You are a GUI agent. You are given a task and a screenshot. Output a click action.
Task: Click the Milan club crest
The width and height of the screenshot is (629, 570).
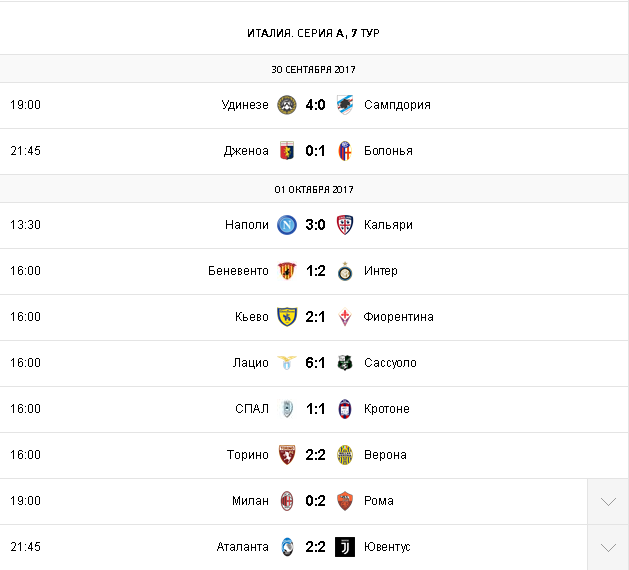click(x=287, y=501)
